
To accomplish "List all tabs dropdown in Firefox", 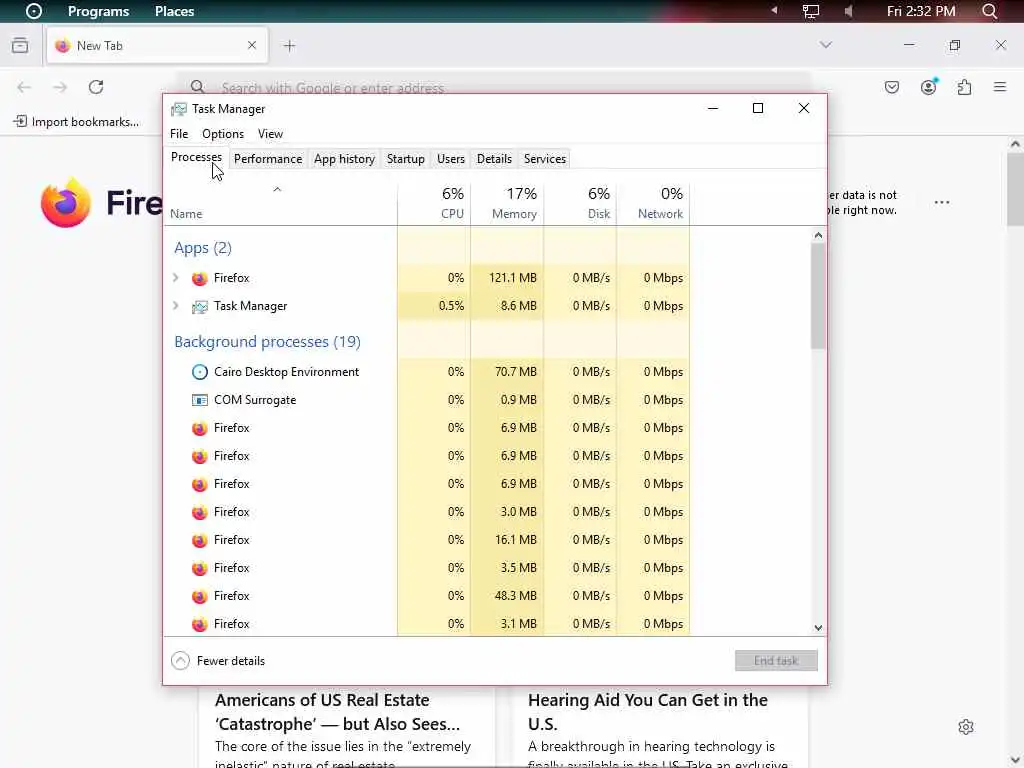I will click(x=825, y=45).
